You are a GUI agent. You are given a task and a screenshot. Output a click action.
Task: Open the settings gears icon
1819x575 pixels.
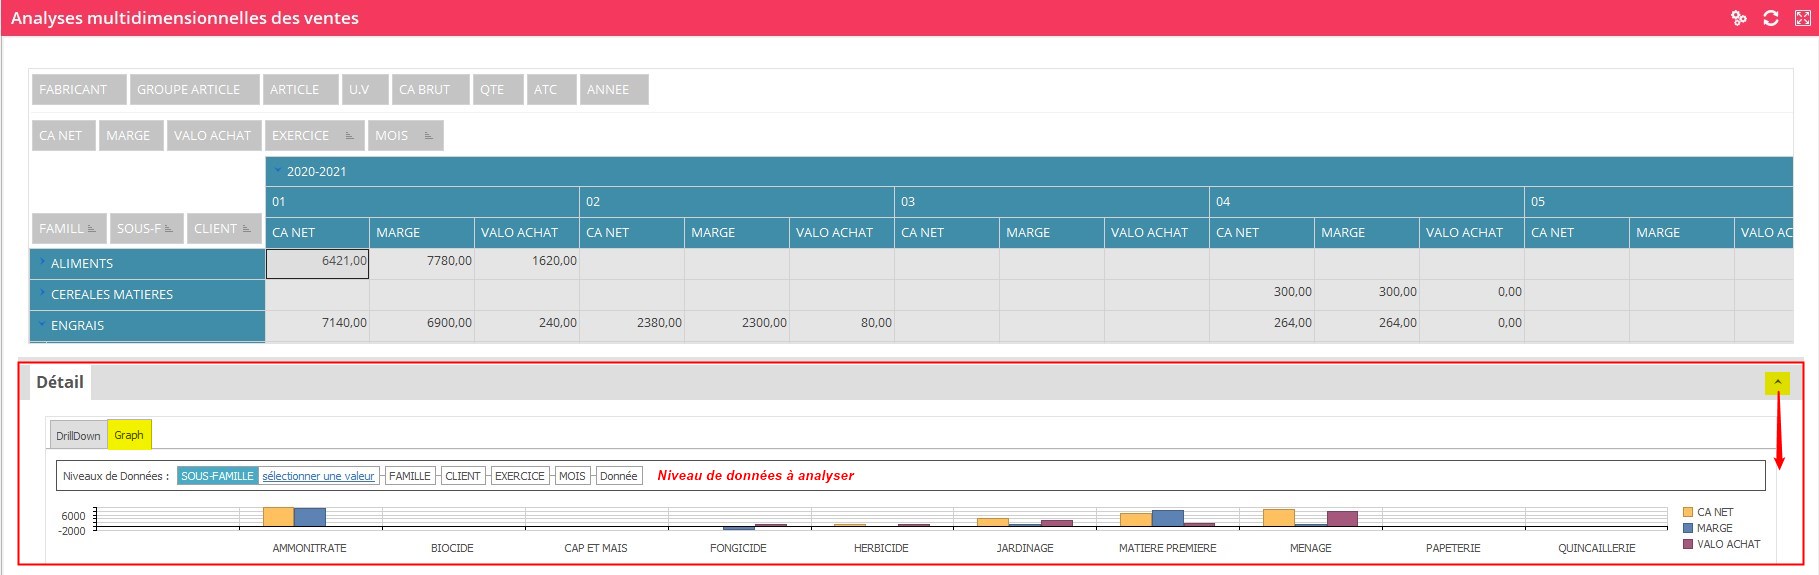[1739, 18]
